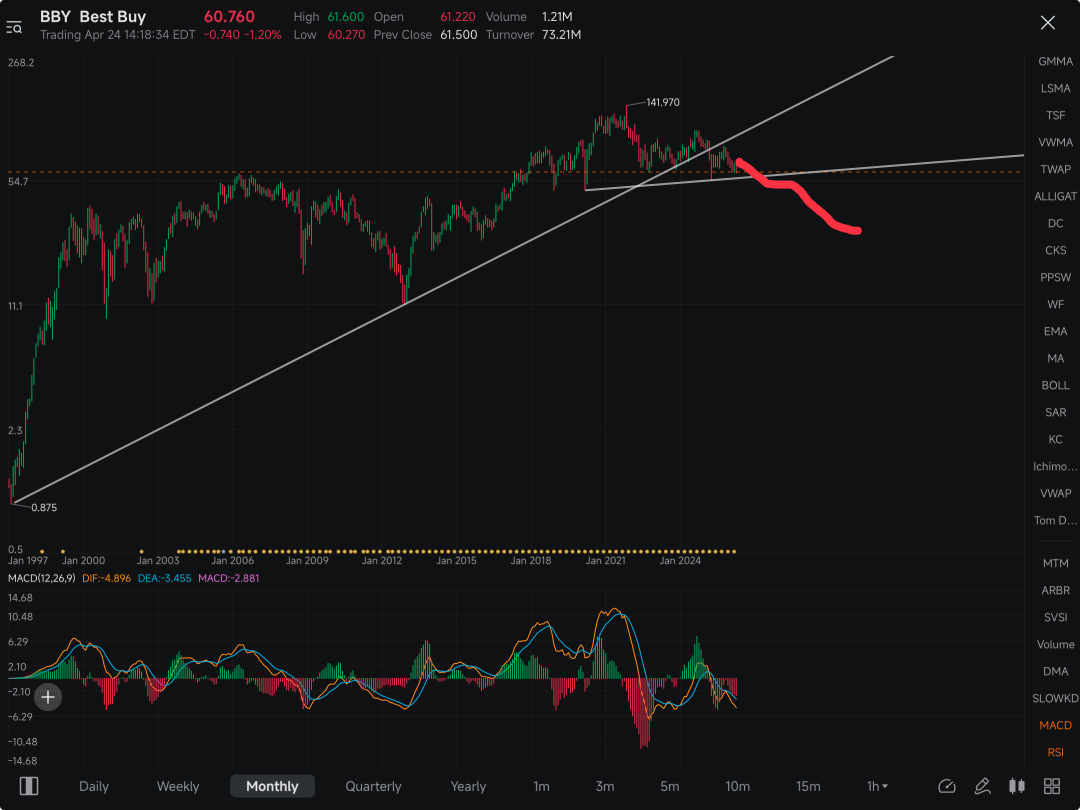This screenshot has width=1080, height=810.
Task: Click the red drawn projection line
Action: tap(799, 196)
